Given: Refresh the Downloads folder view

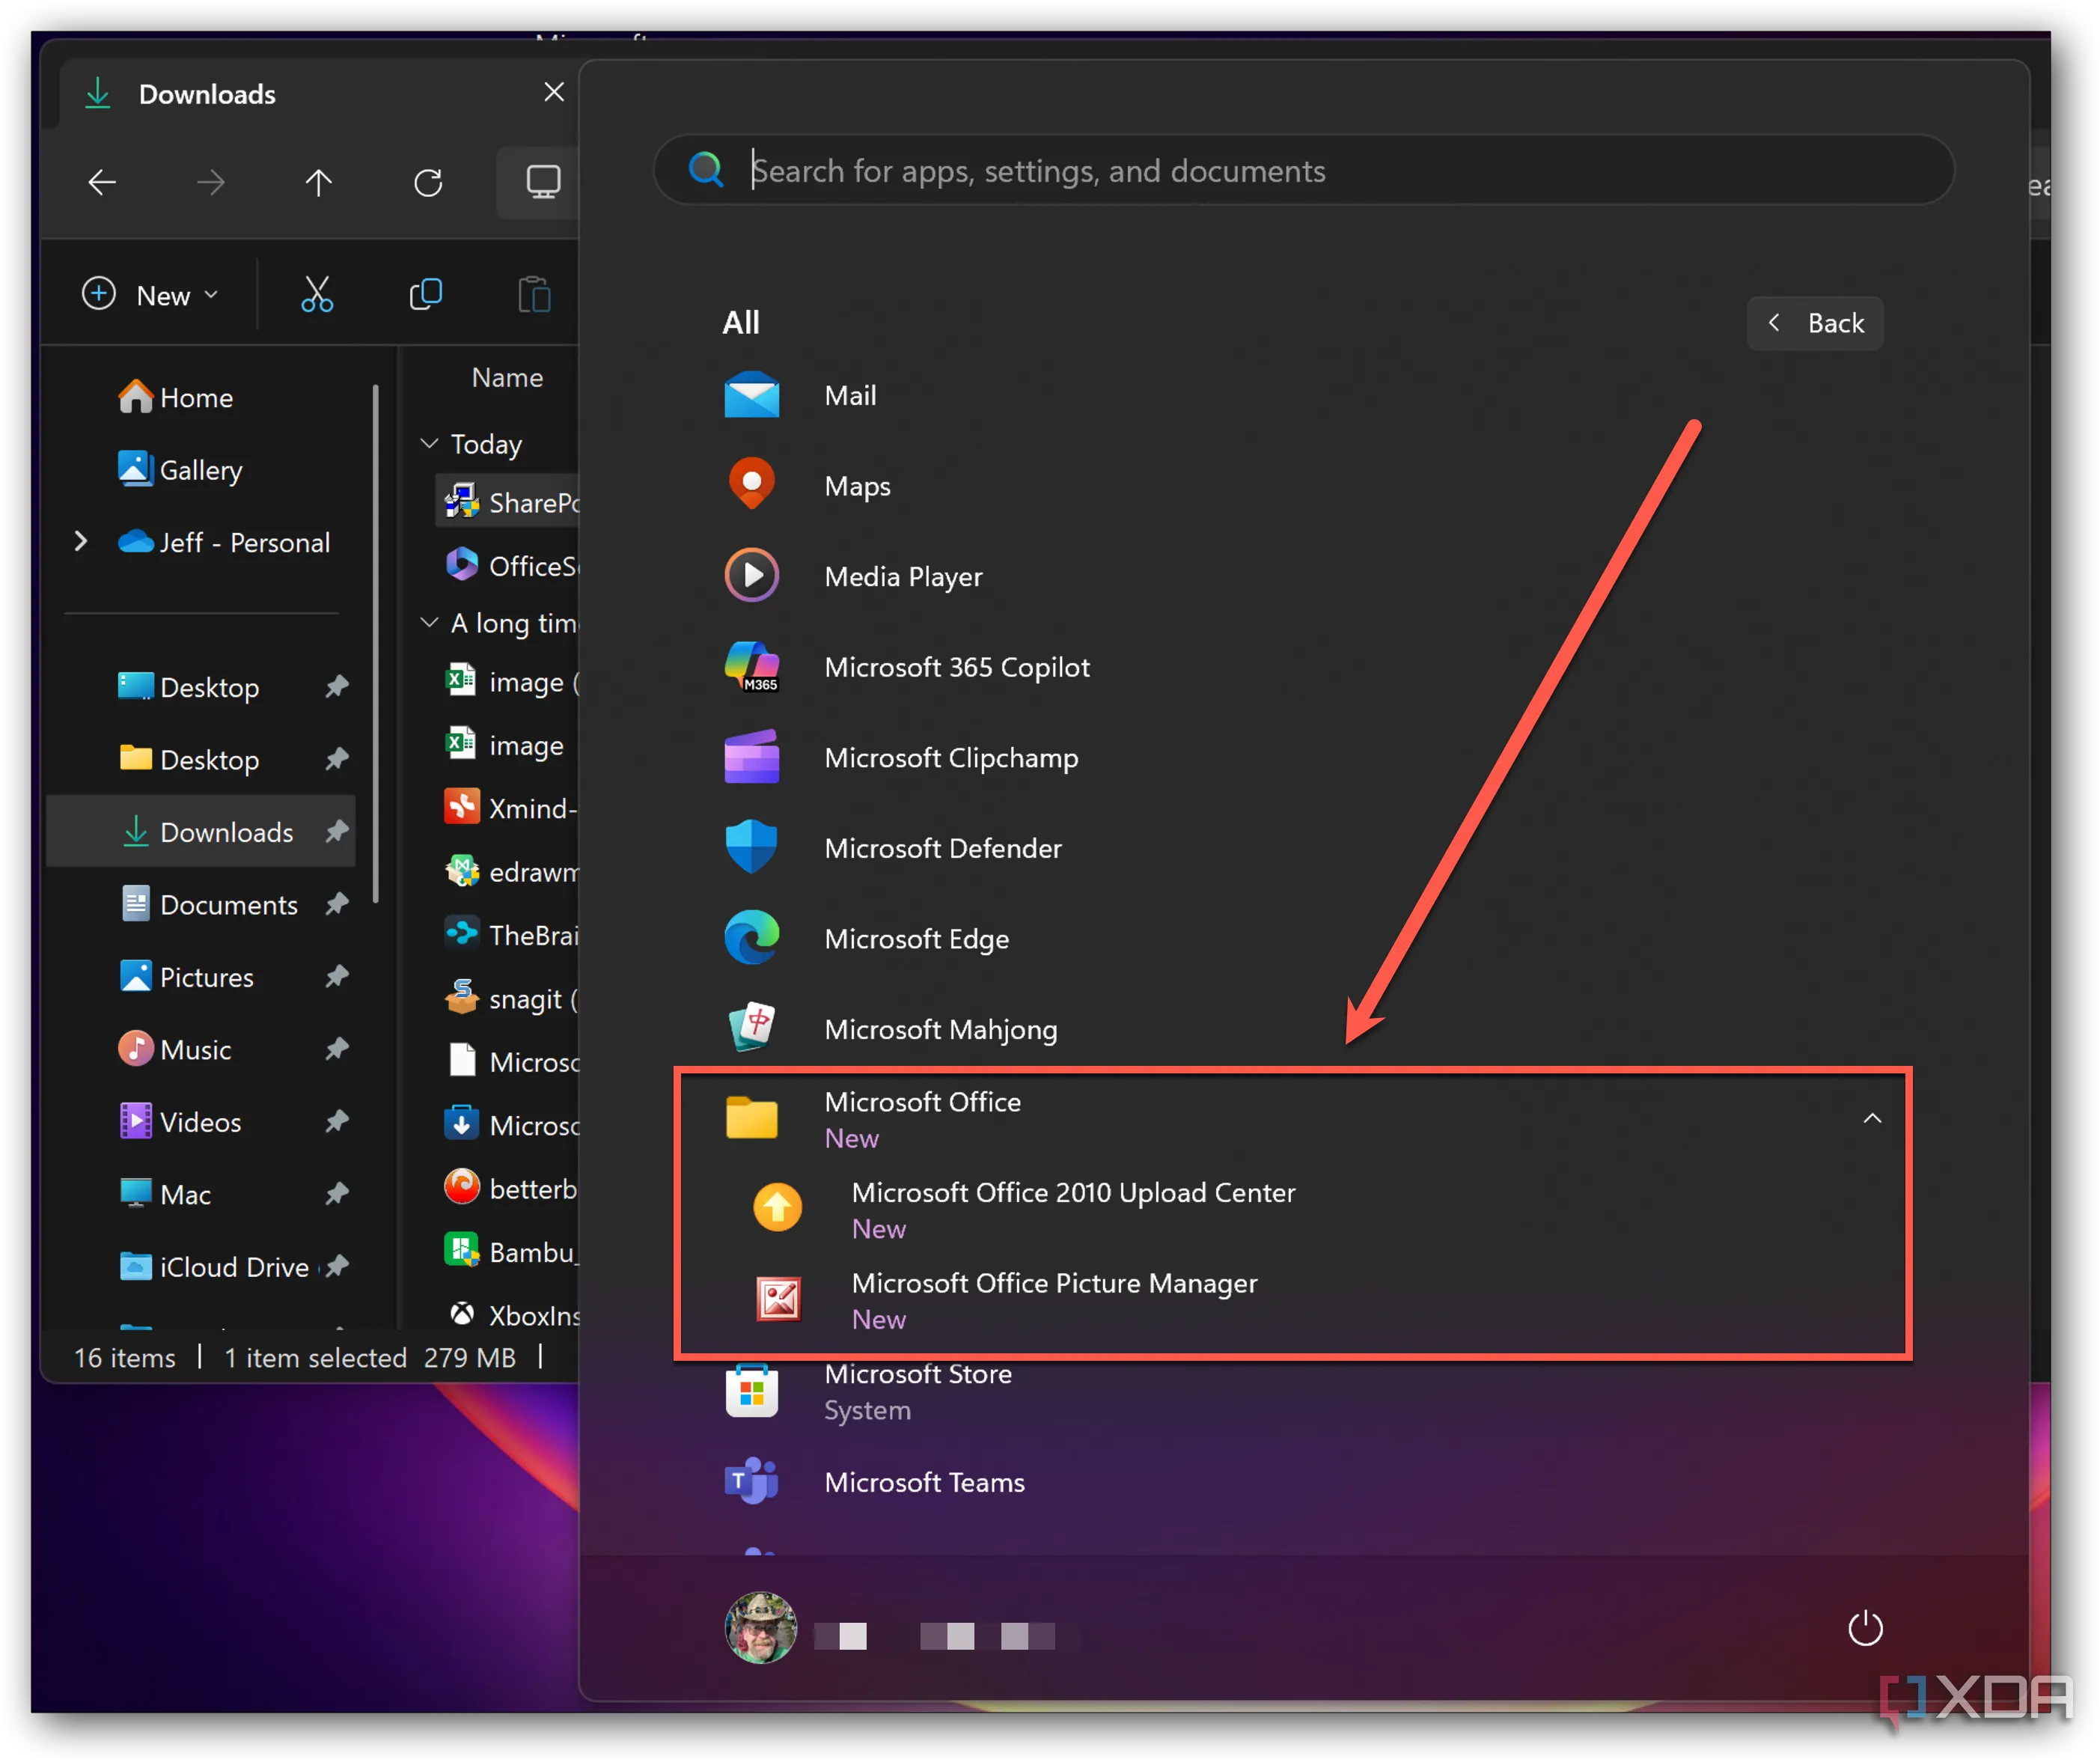Looking at the screenshot, I should coord(428,183).
